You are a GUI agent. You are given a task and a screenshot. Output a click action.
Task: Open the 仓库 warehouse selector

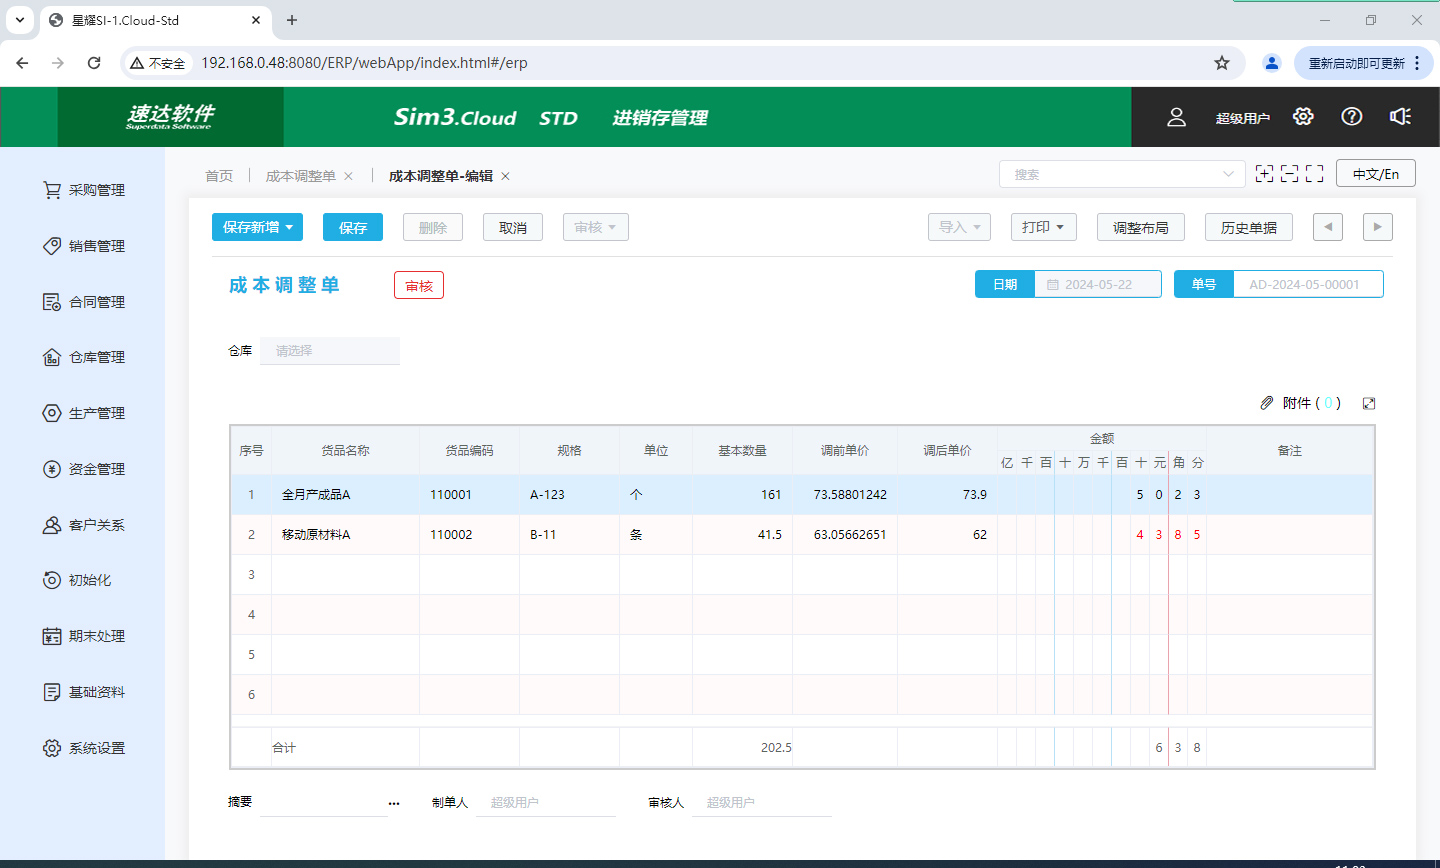[x=329, y=351]
